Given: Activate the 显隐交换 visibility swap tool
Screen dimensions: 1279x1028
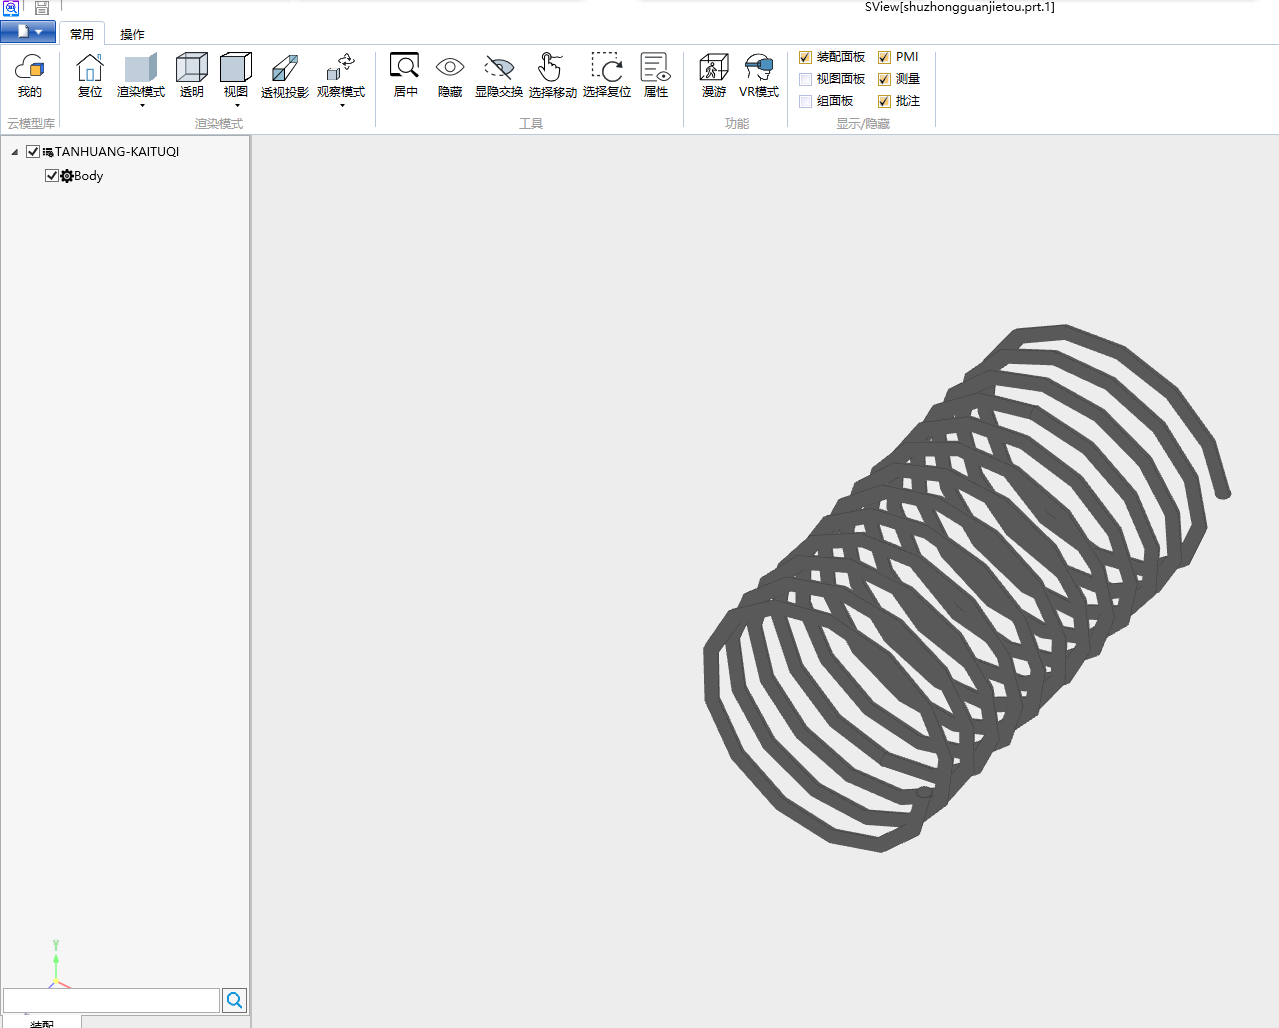Looking at the screenshot, I should (498, 76).
